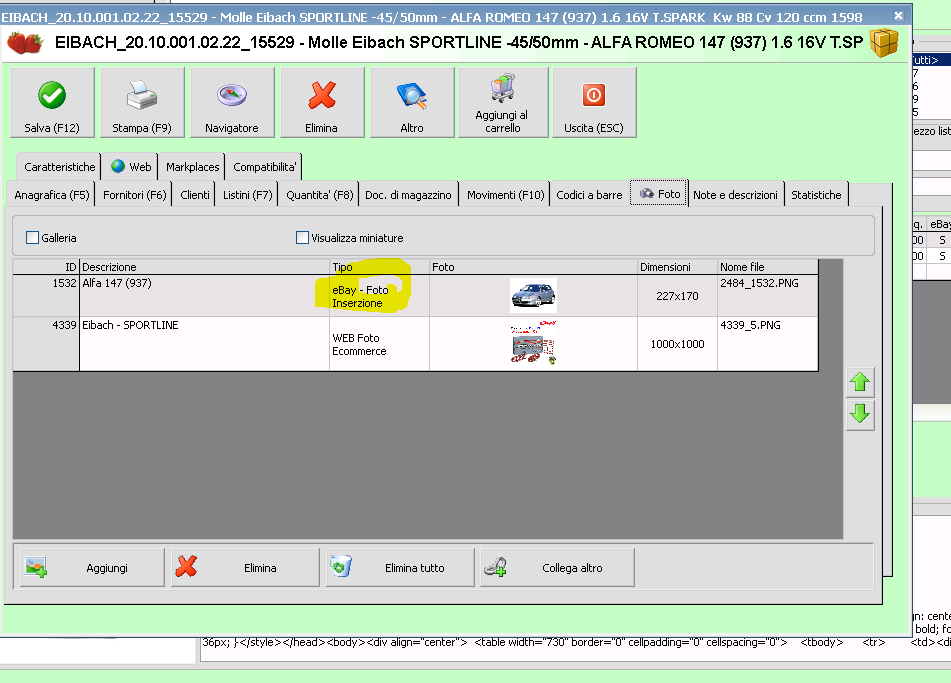Switch to the Statistiche tab
The width and height of the screenshot is (951, 683).
(x=816, y=195)
